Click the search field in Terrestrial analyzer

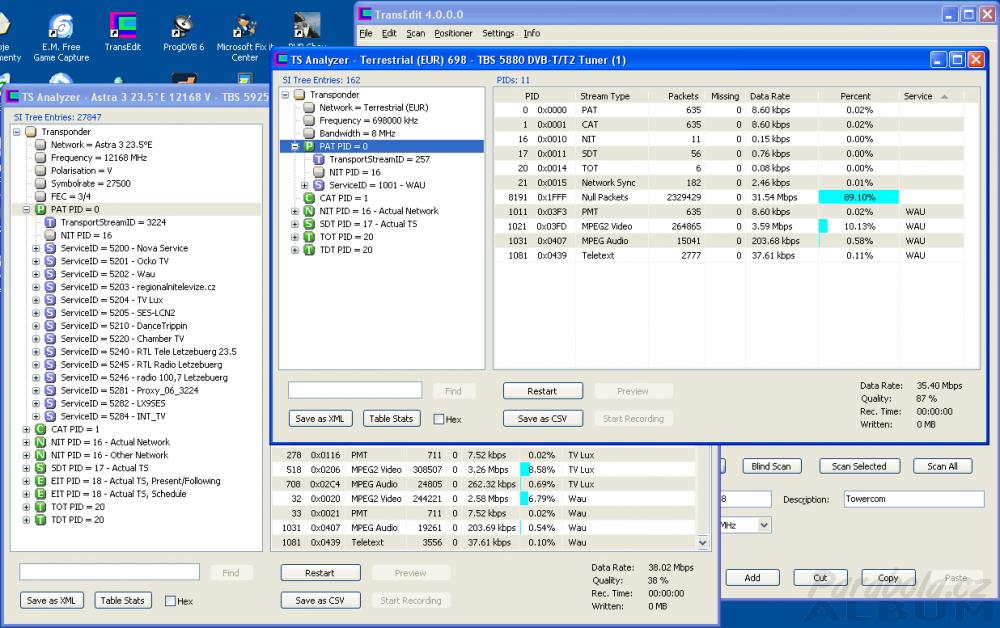click(355, 390)
